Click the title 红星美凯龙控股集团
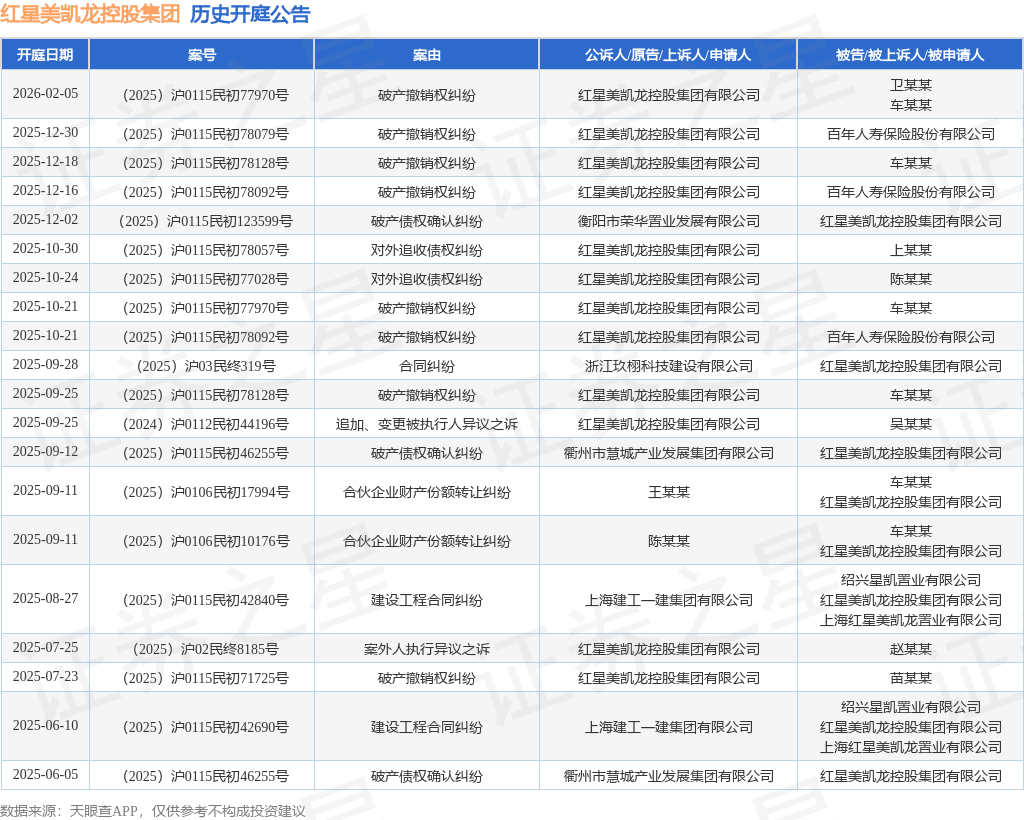The image size is (1024, 820). coord(90,14)
